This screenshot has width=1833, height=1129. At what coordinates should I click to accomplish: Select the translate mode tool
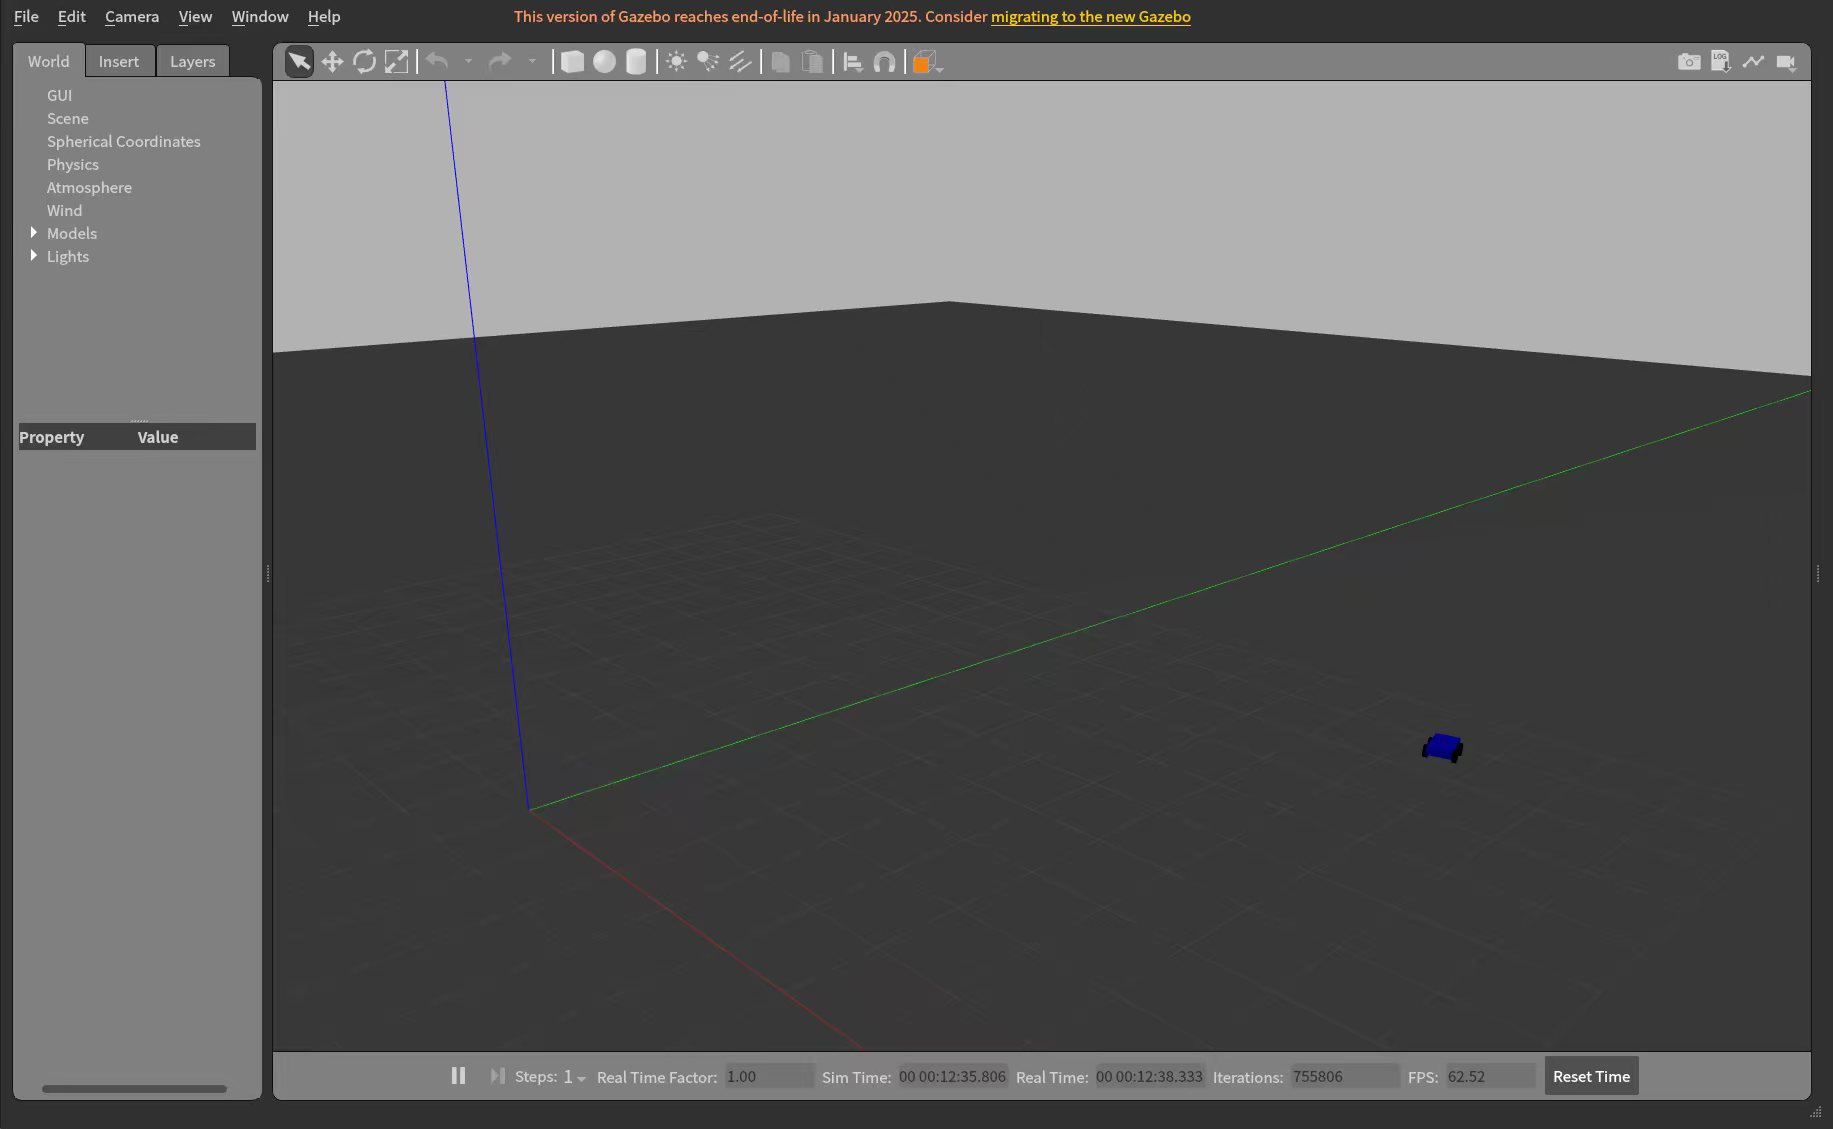pyautogui.click(x=332, y=62)
